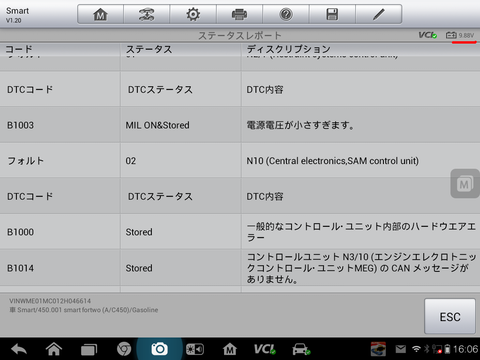Open the floating M shortcut button
The height and width of the screenshot is (360, 480).
tap(465, 184)
